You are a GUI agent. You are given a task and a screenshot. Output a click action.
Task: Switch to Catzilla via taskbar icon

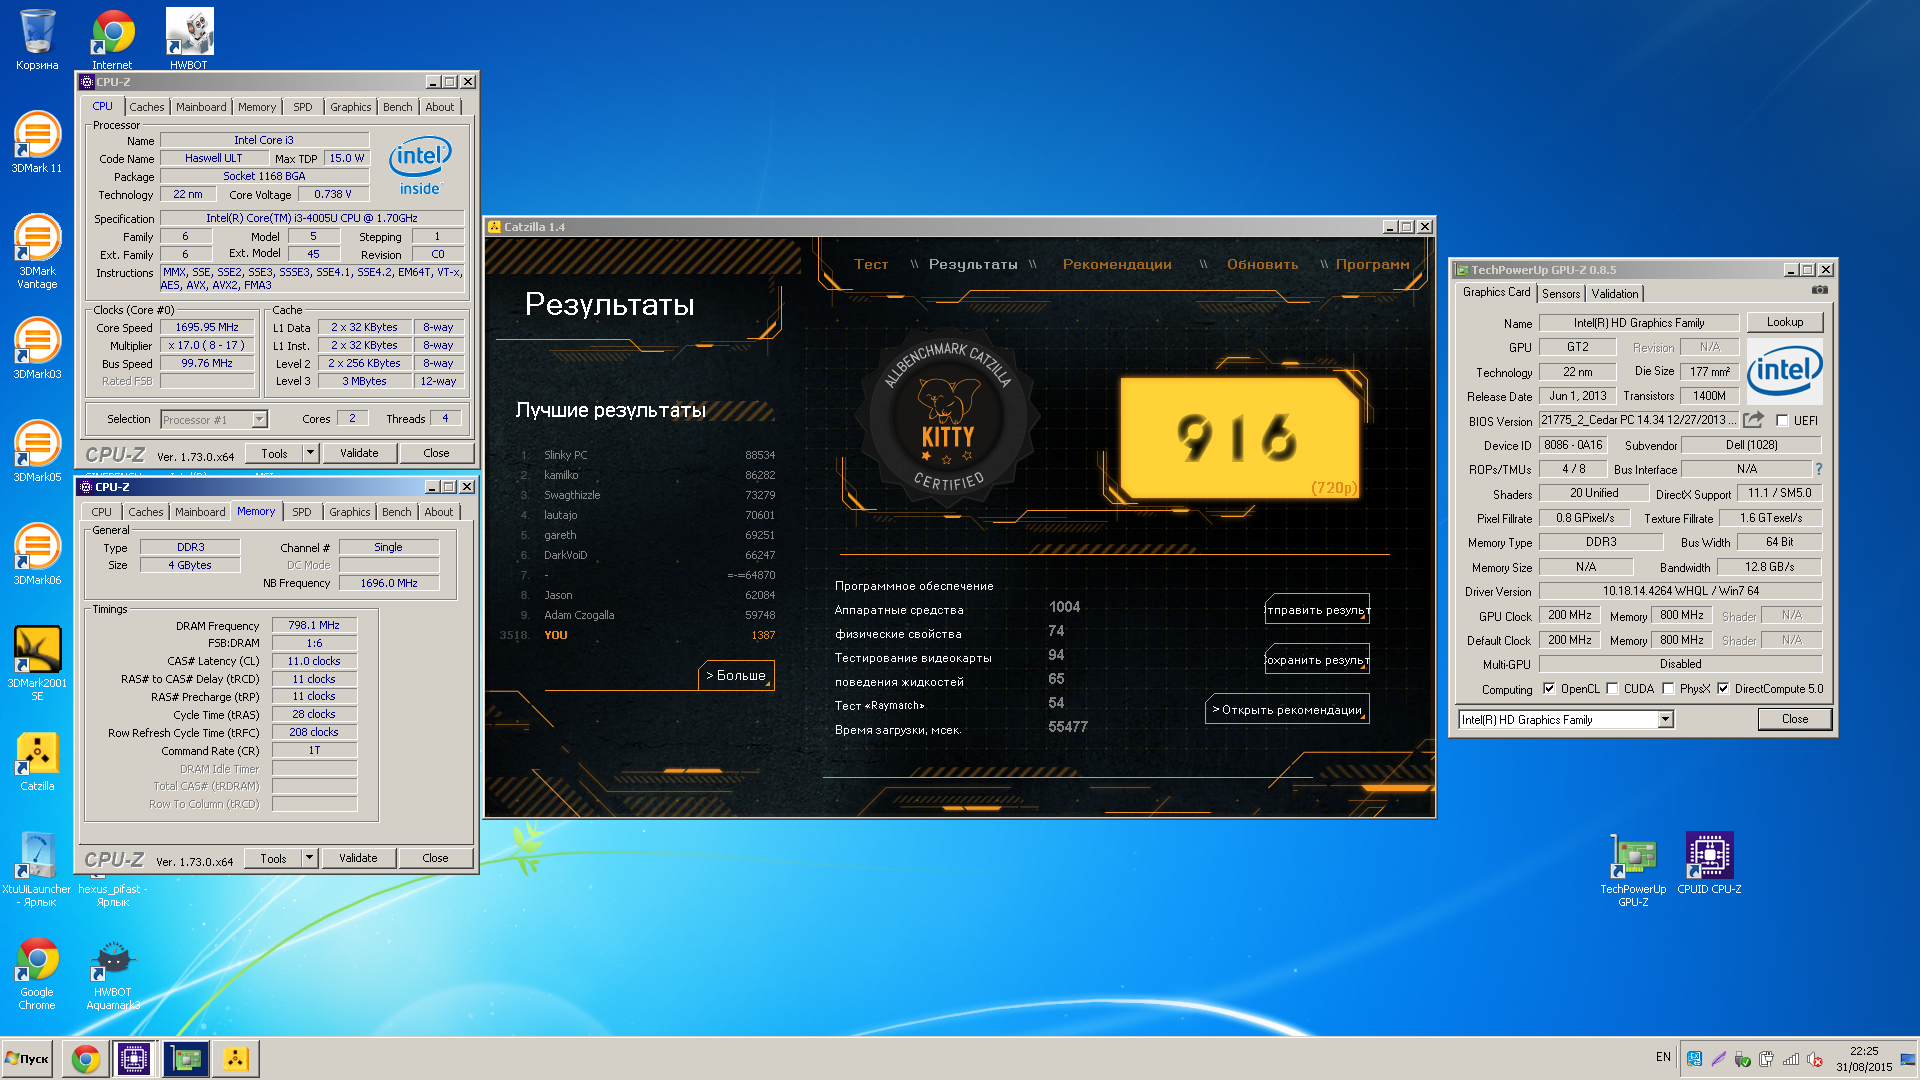point(236,1058)
